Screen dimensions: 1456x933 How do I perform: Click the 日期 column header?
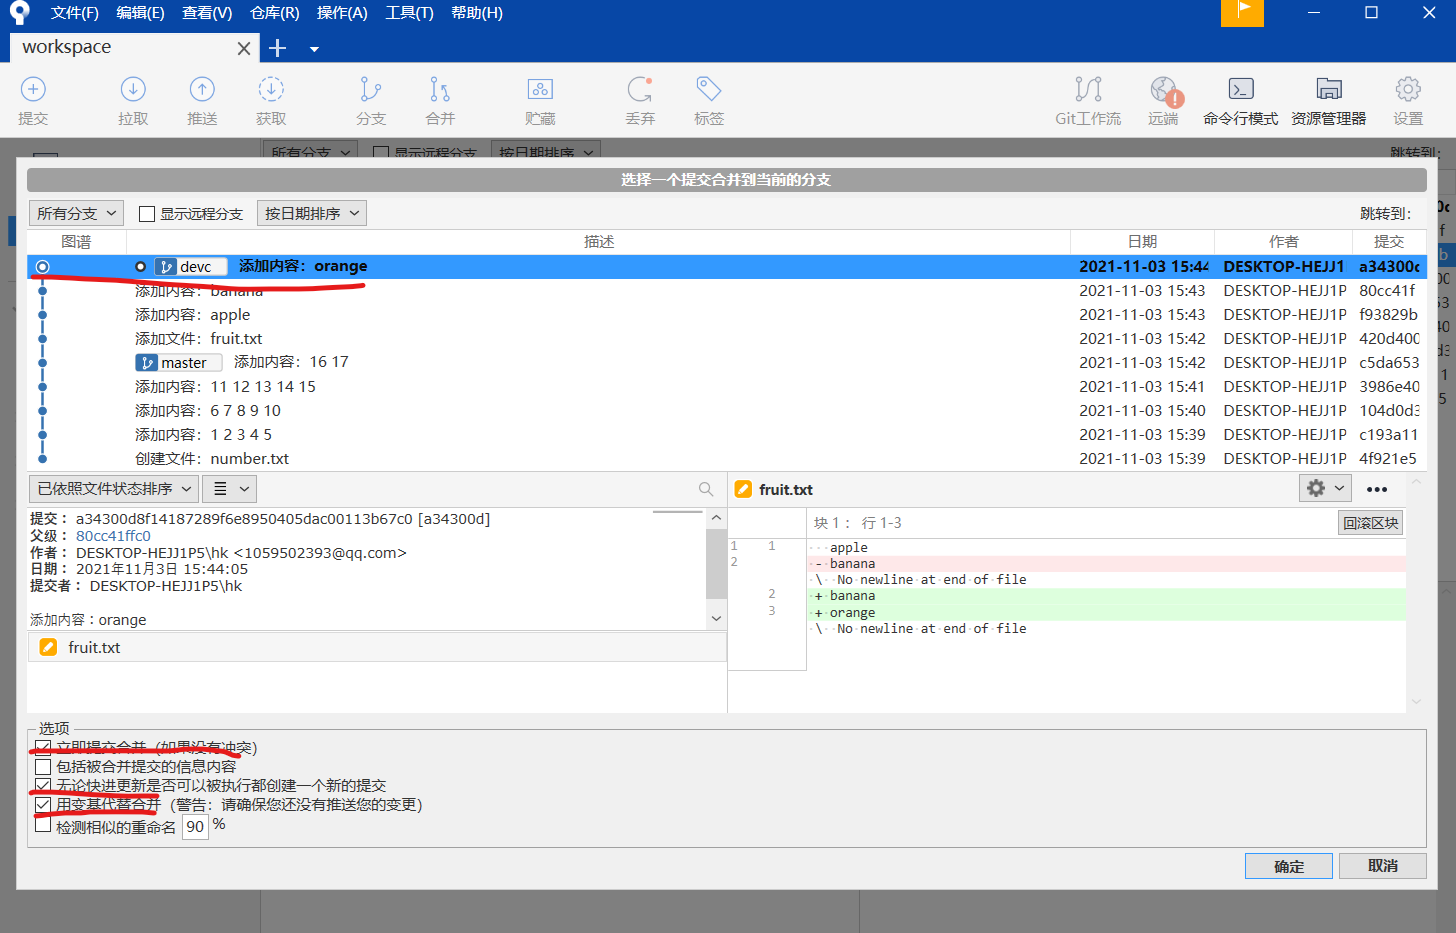click(1142, 242)
